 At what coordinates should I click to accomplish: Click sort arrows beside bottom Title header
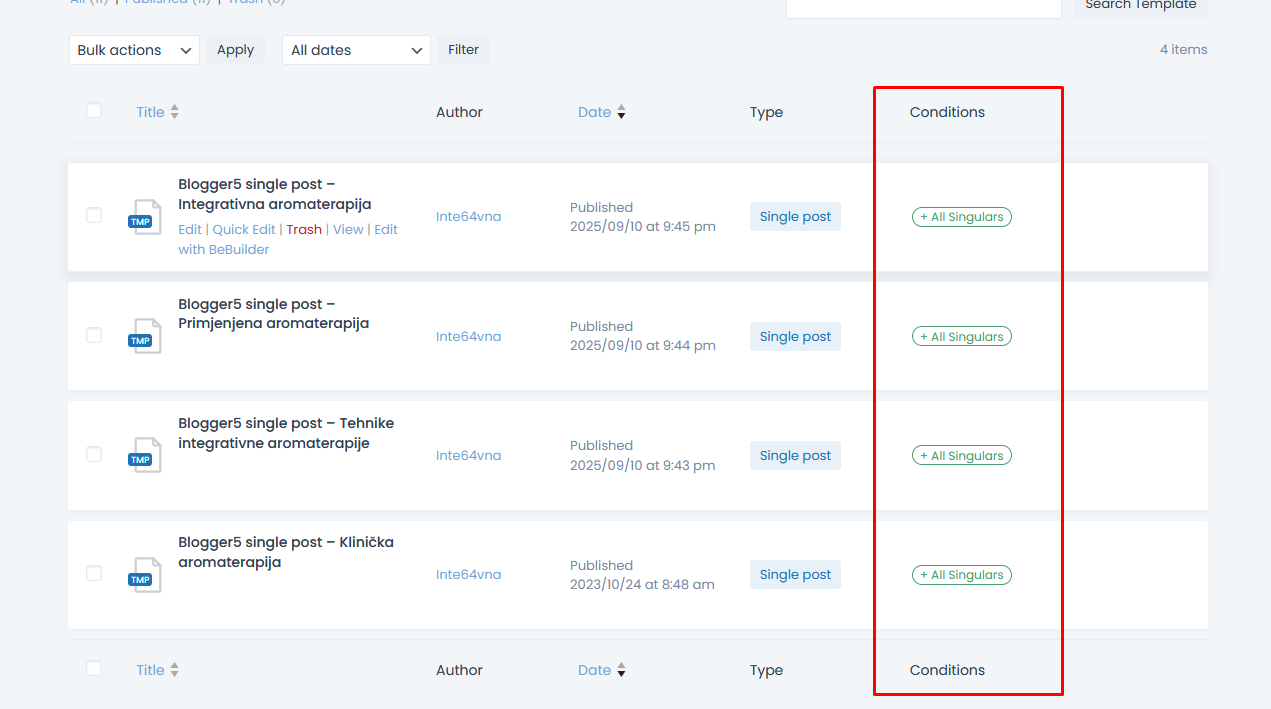click(175, 670)
